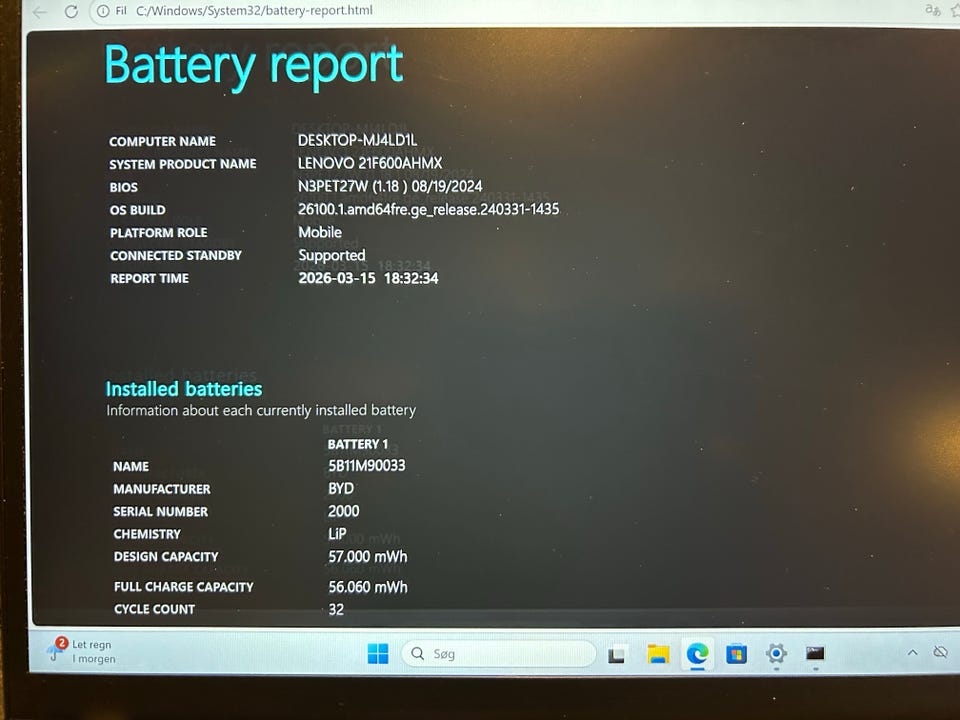Screen dimensions: 960x720
Task: Open the weather widget Let regn
Action: tap(81, 651)
